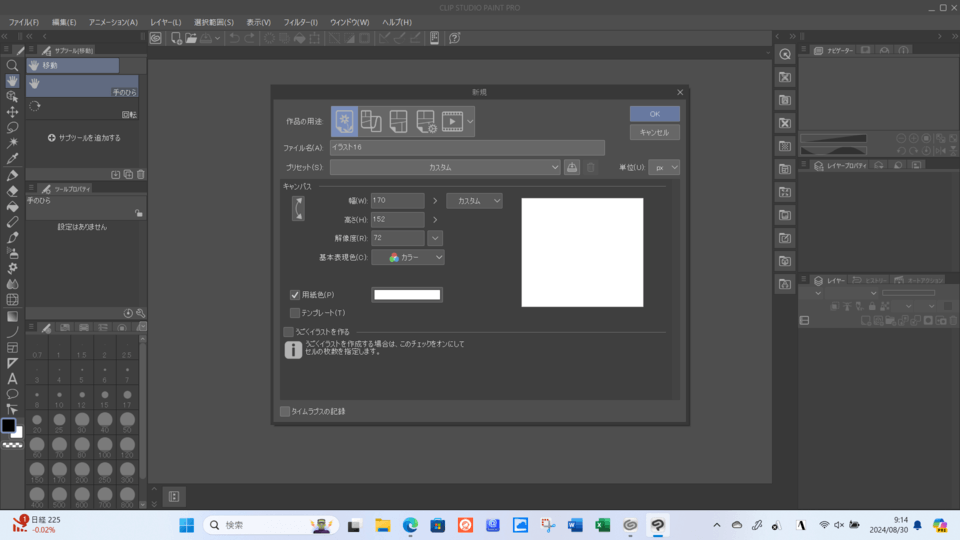Open the ウィンドウ(W) menu
The width and height of the screenshot is (960, 540).
click(350, 22)
